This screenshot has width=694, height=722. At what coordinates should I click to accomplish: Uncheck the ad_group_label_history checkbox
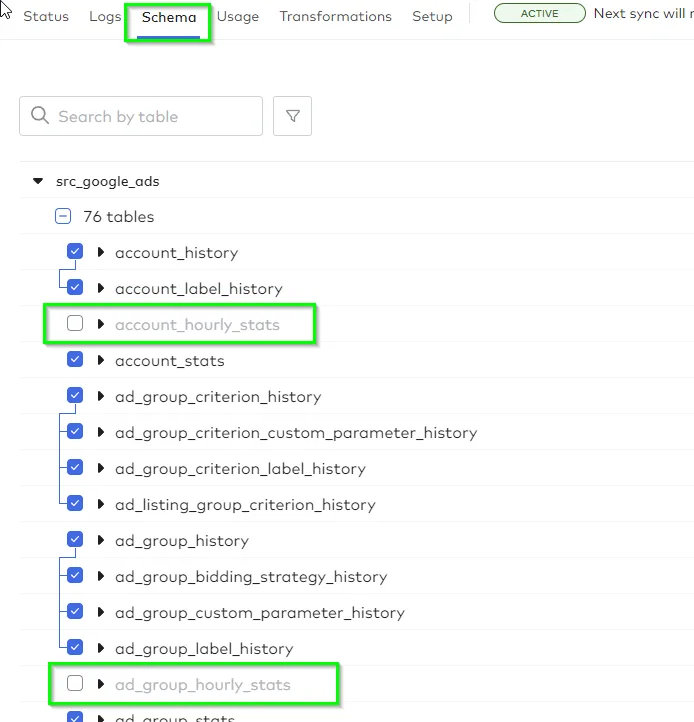pyautogui.click(x=75, y=648)
